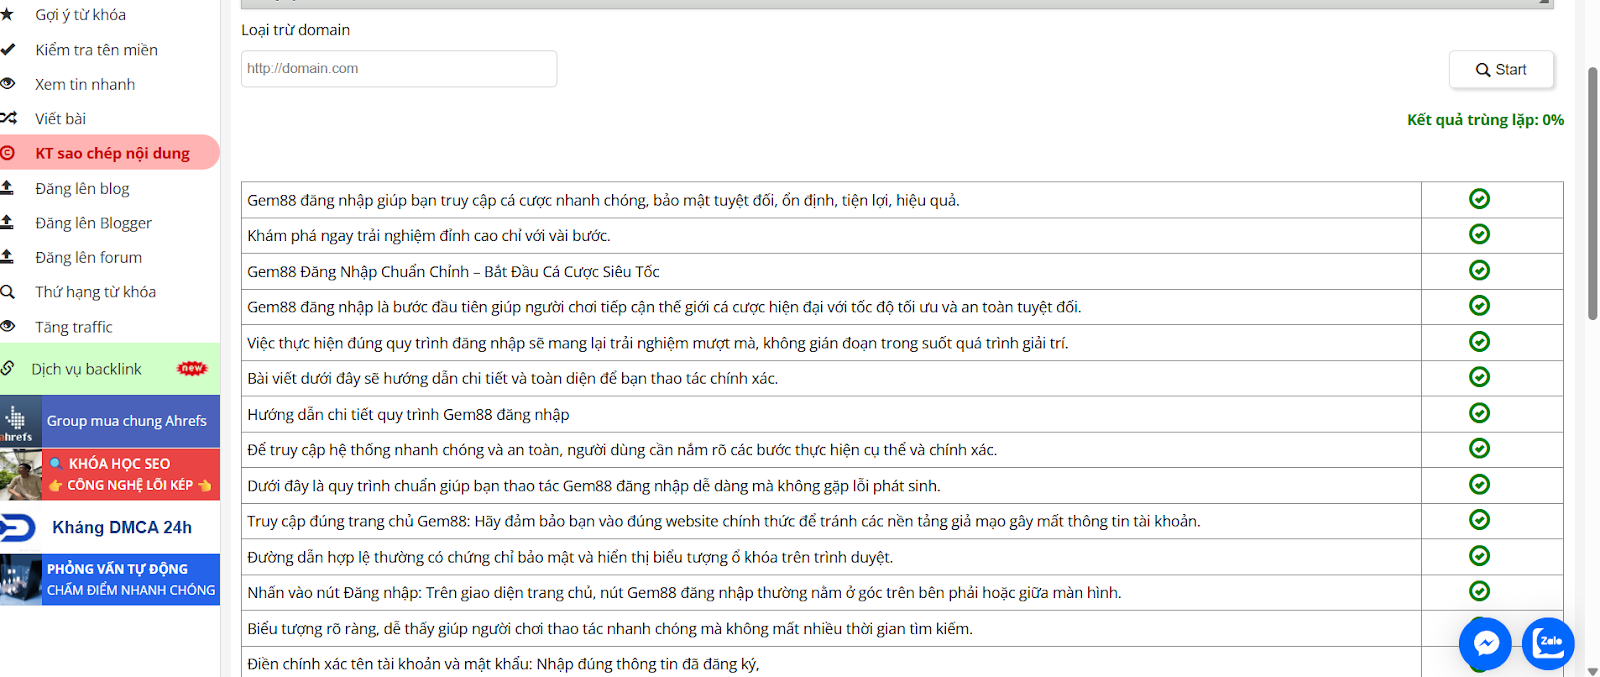1600x677 pixels.
Task: Click the checkmark icon beside Kiểm tra tên miền
Action: tap(7, 49)
